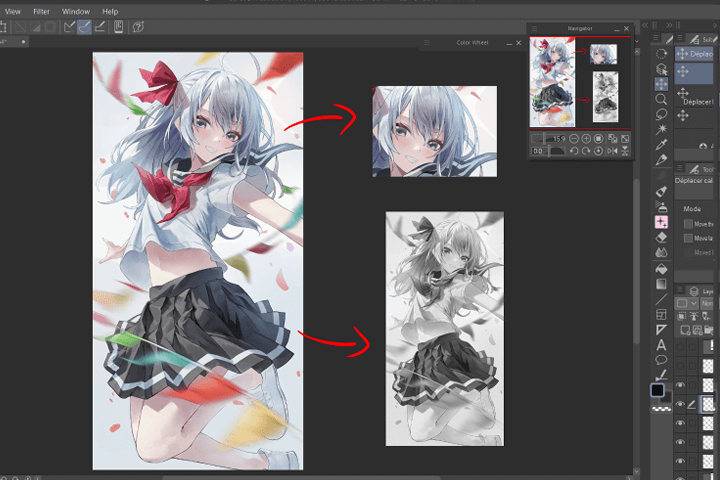Reset rotation in the Navigator
This screenshot has height=480, width=720.
point(598,151)
